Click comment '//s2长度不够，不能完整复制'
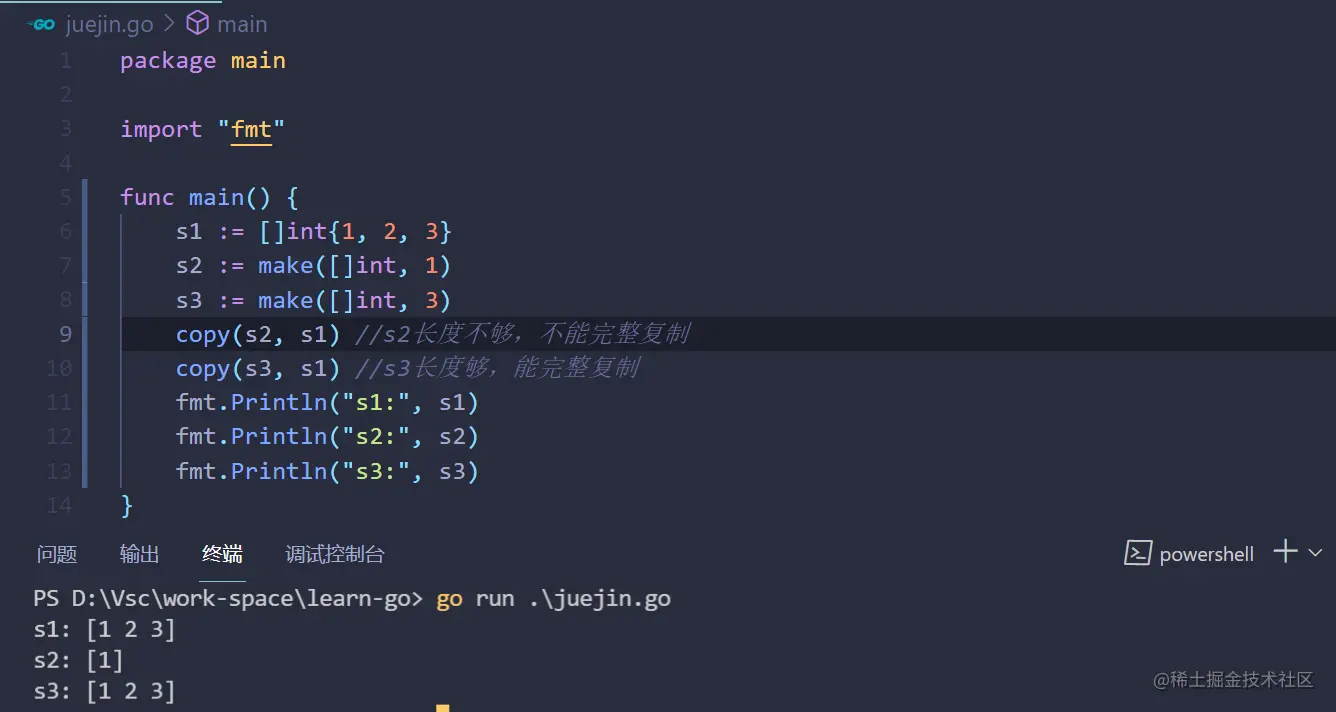Viewport: 1336px width, 712px height. [522, 334]
